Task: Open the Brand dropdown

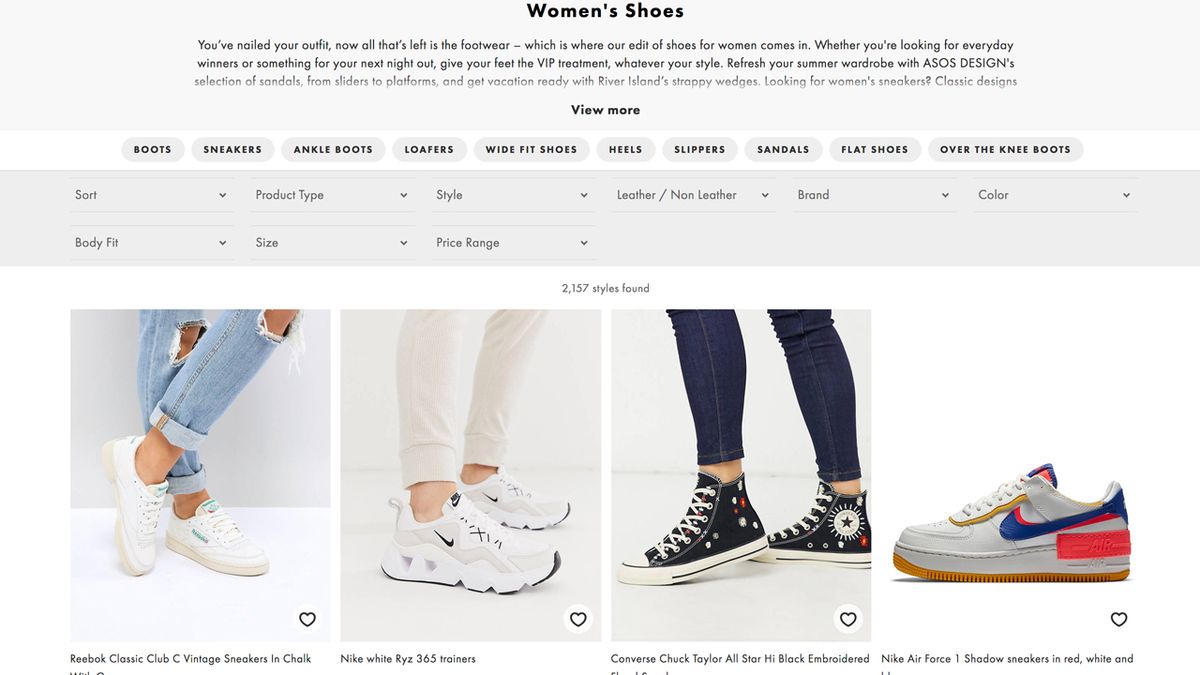Action: [x=874, y=195]
